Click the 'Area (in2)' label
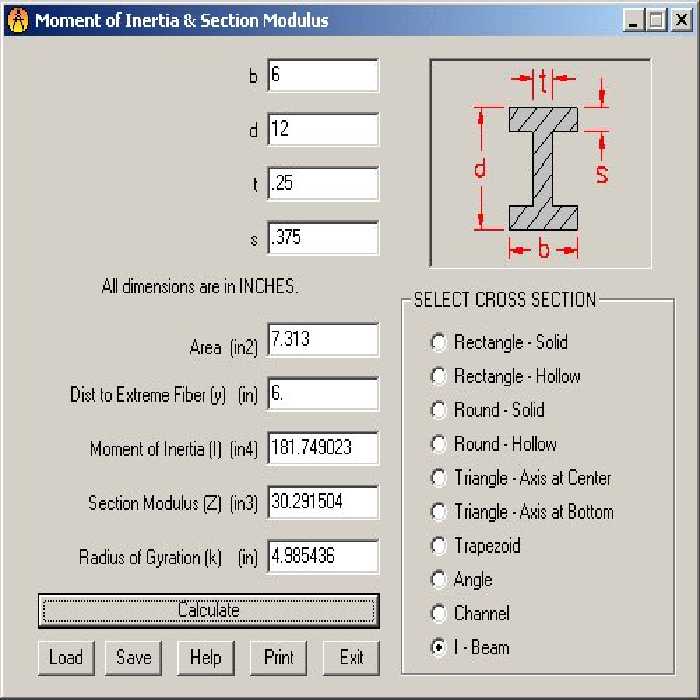The height and width of the screenshot is (700, 700). pyautogui.click(x=224, y=347)
